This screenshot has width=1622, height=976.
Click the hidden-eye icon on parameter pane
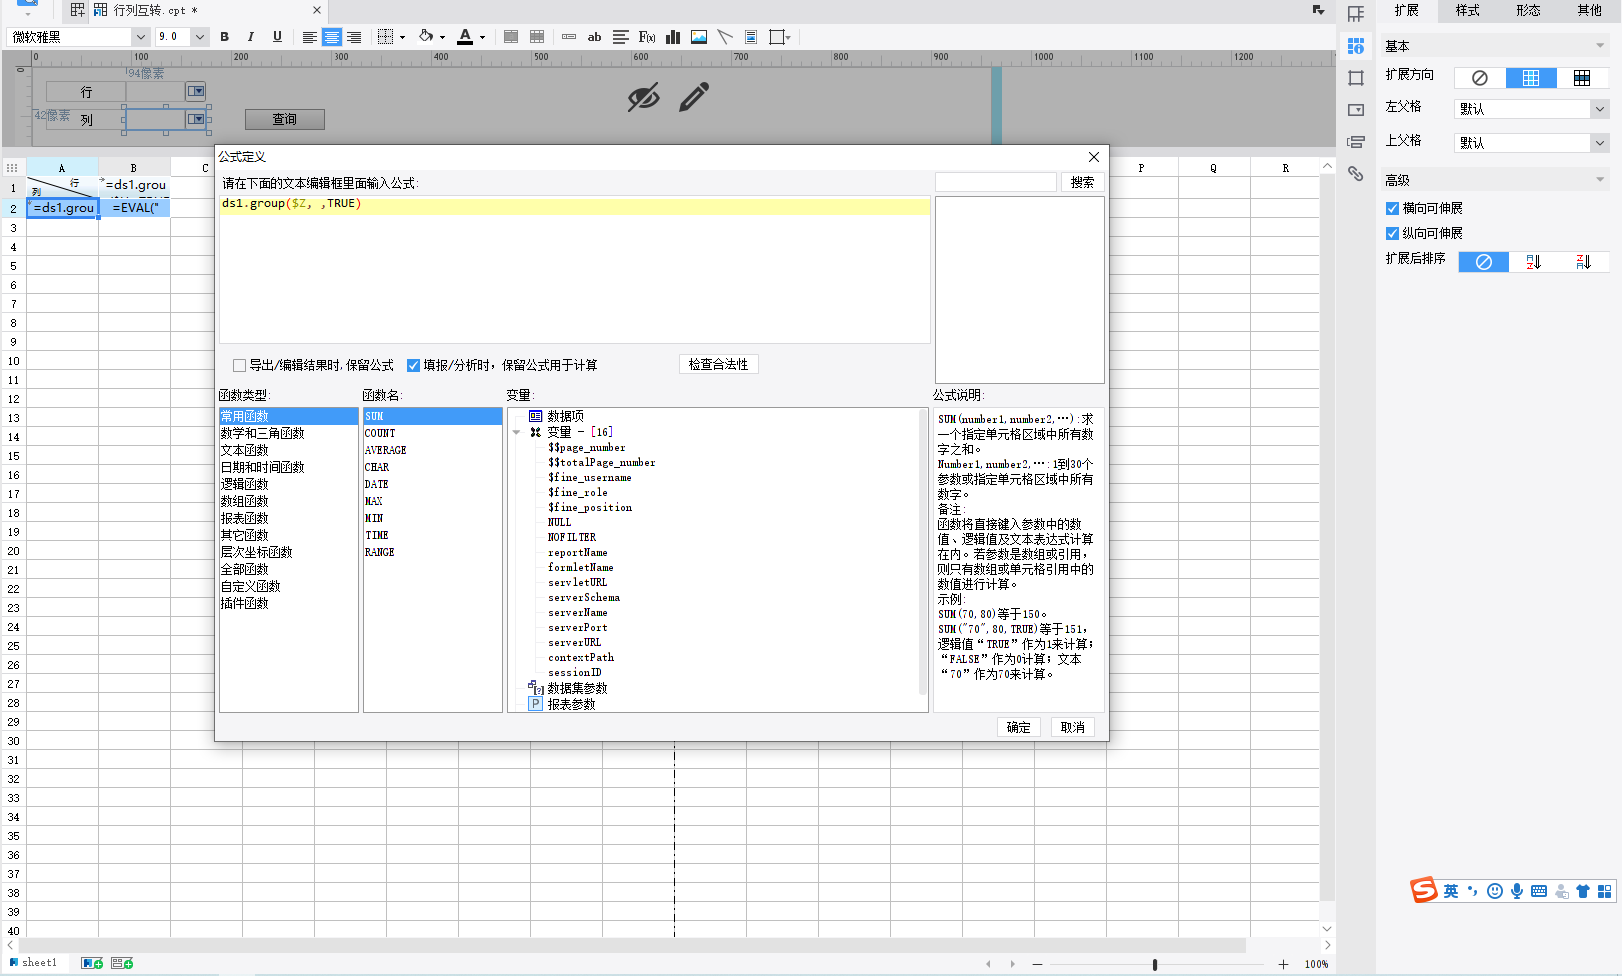643,97
